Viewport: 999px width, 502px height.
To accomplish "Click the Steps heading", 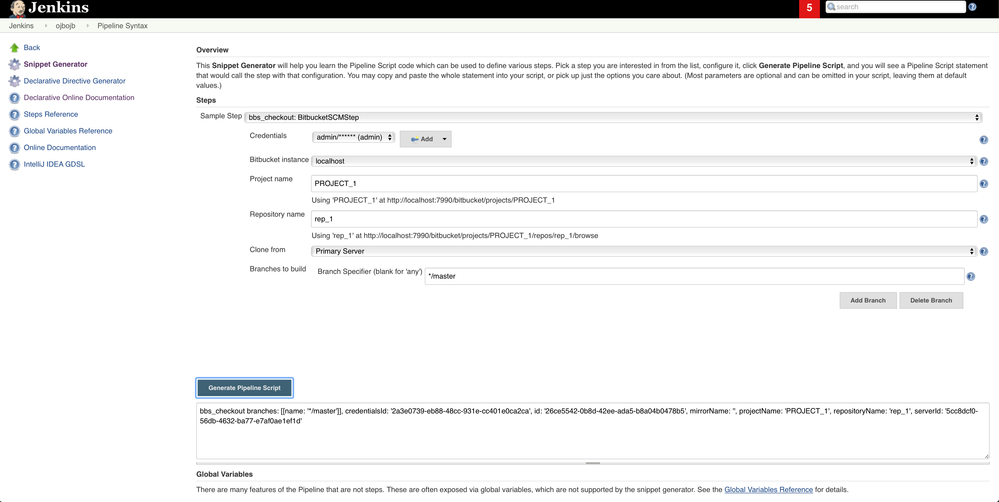I will (x=206, y=100).
